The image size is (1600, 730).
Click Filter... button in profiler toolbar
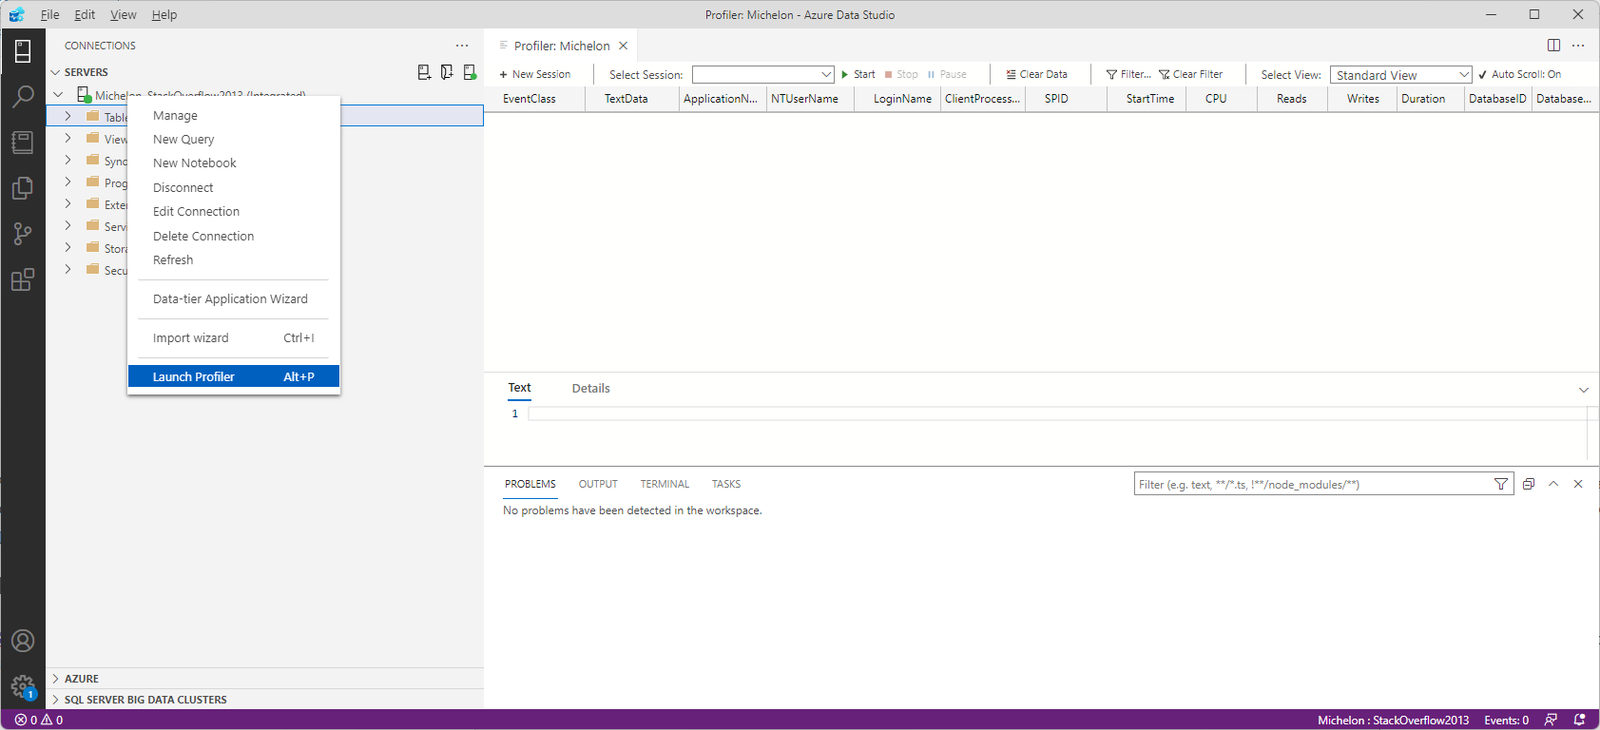coord(1128,74)
